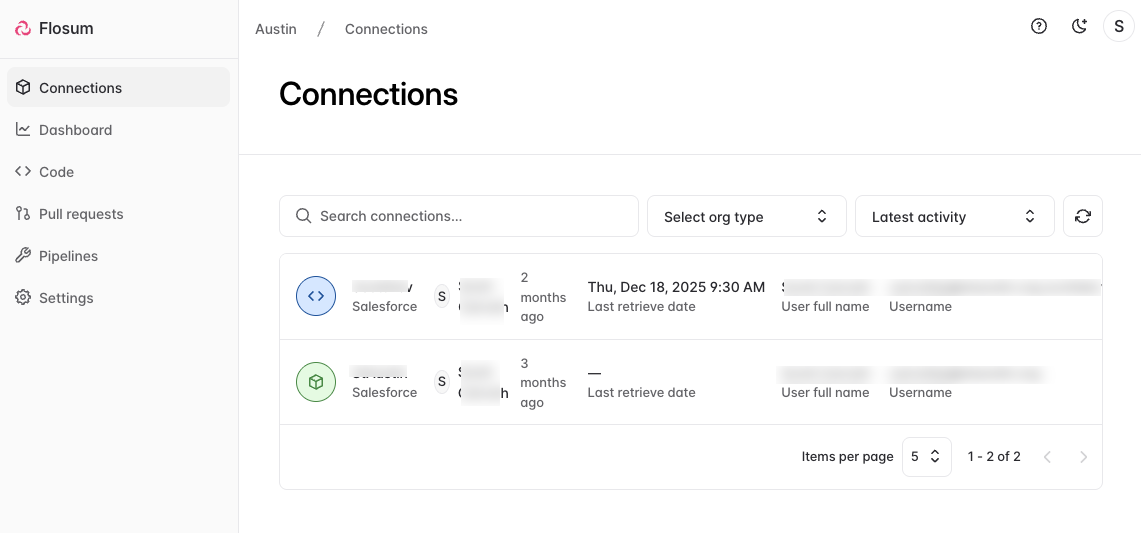
Task: Open the user avatar S menu
Action: point(1118,27)
